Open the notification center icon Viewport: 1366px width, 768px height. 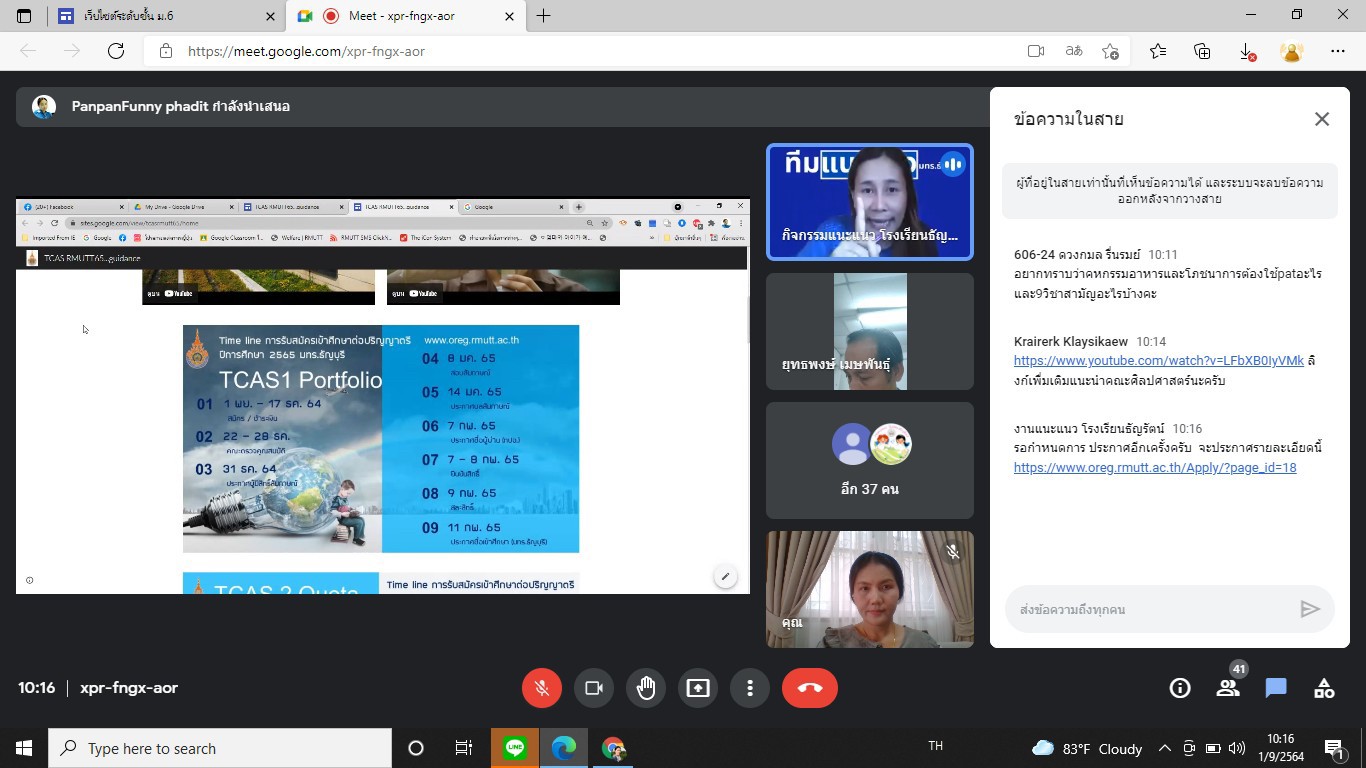pos(1334,748)
